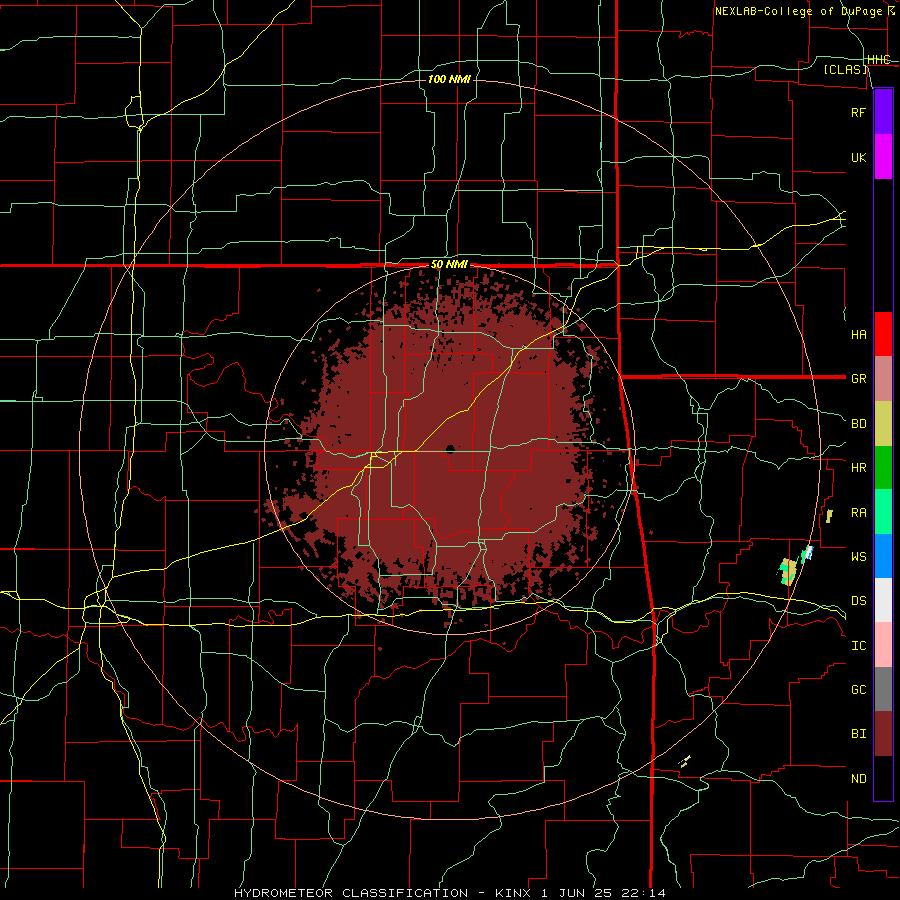The height and width of the screenshot is (900, 900).
Task: Click the [CLAS] units label
Action: (845, 69)
